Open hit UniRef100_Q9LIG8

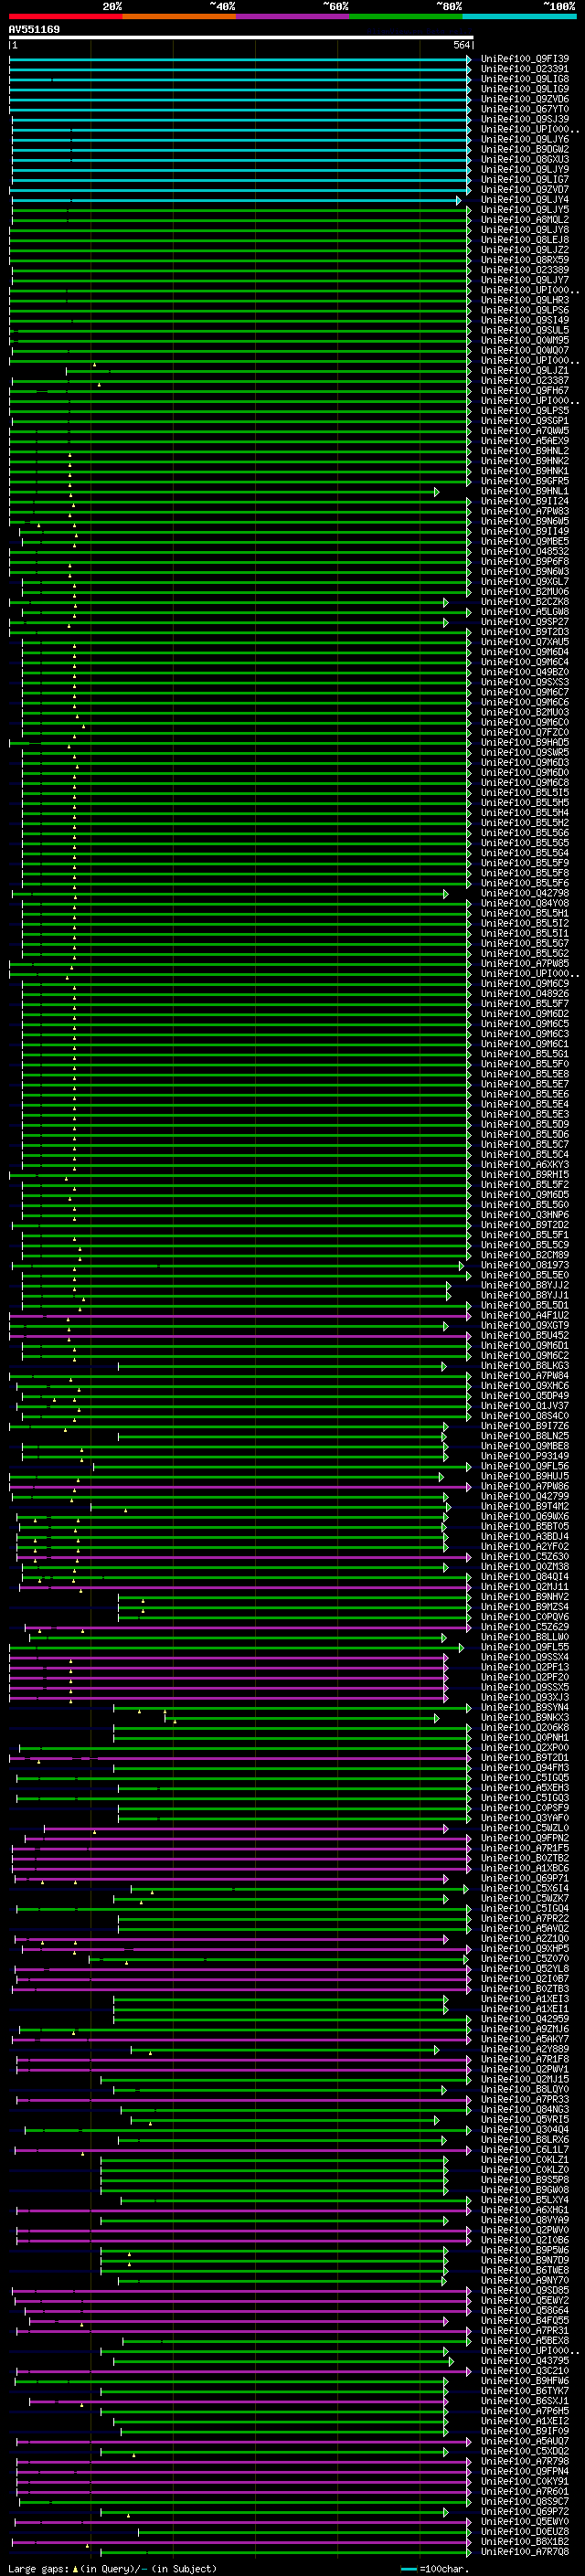coord(525,79)
